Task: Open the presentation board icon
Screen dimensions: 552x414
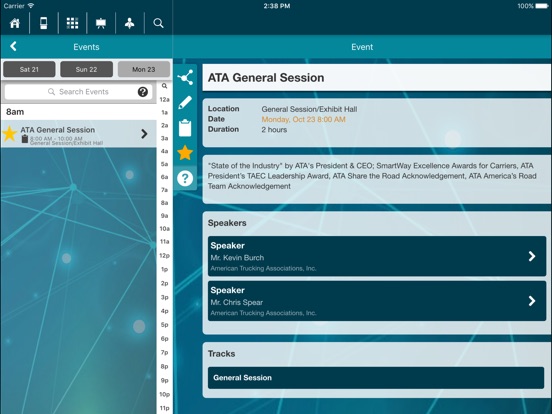Action: (101, 23)
